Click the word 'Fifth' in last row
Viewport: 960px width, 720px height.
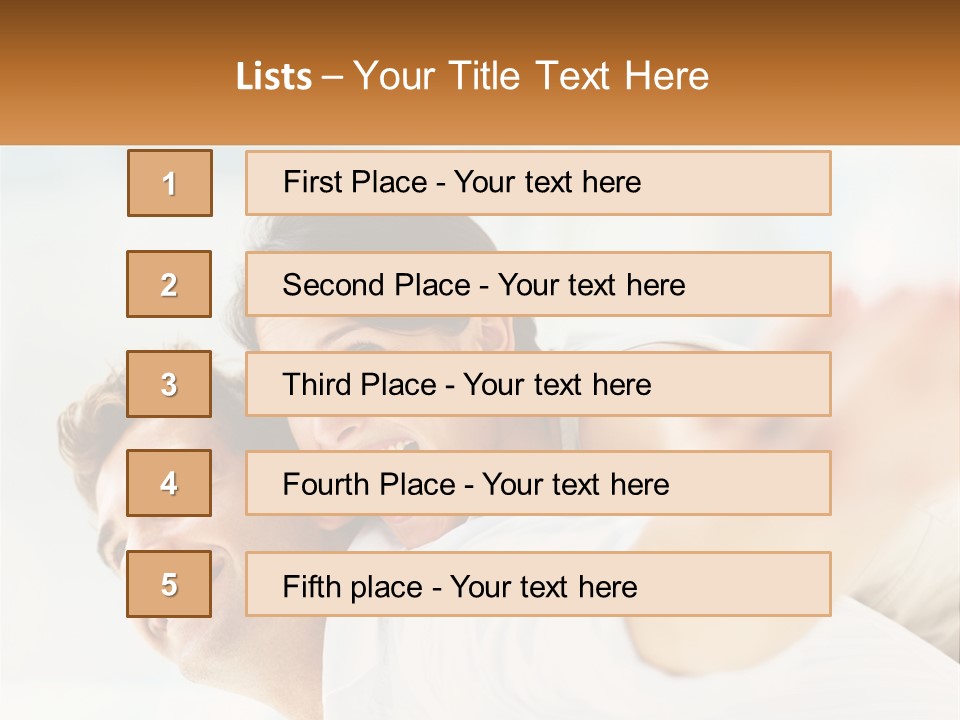(x=311, y=586)
